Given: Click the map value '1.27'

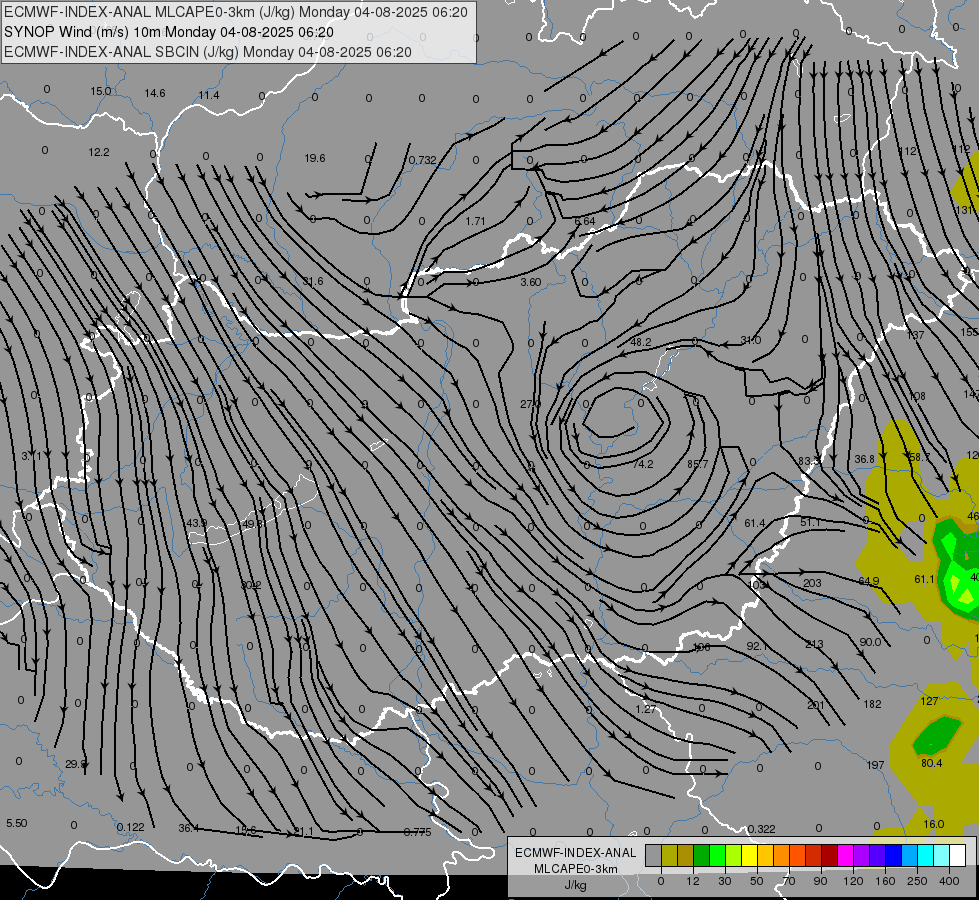Looking at the screenshot, I should point(646,709).
